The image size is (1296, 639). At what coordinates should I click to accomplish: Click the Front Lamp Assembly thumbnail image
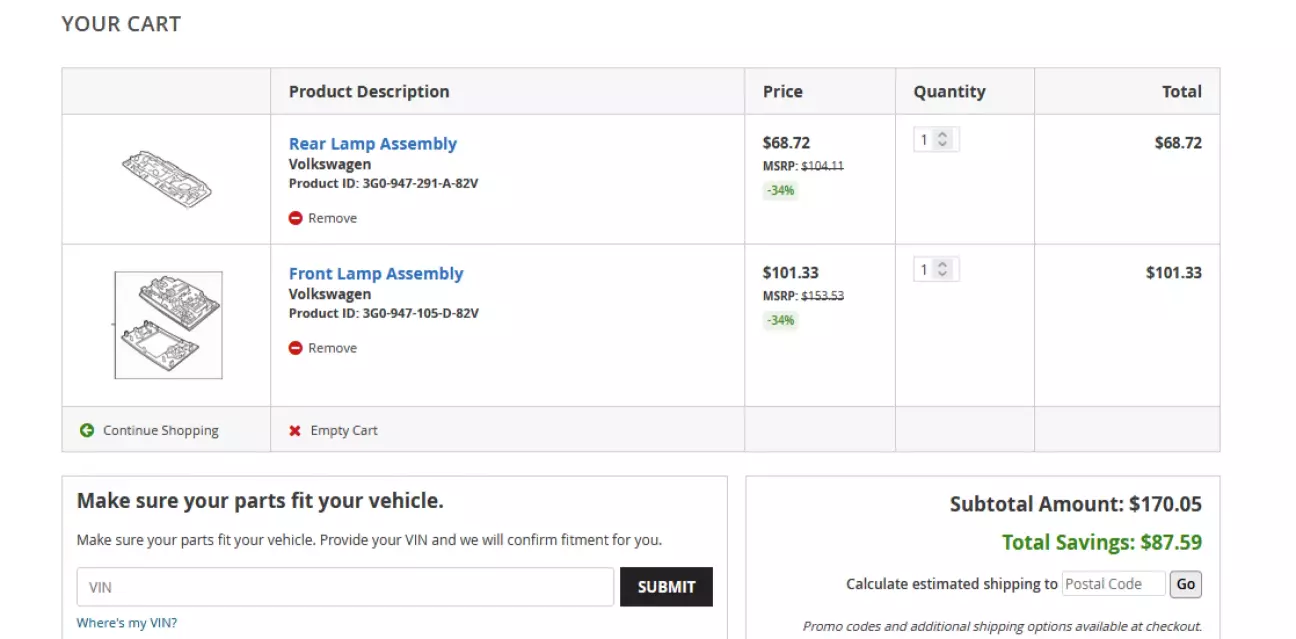tap(168, 325)
